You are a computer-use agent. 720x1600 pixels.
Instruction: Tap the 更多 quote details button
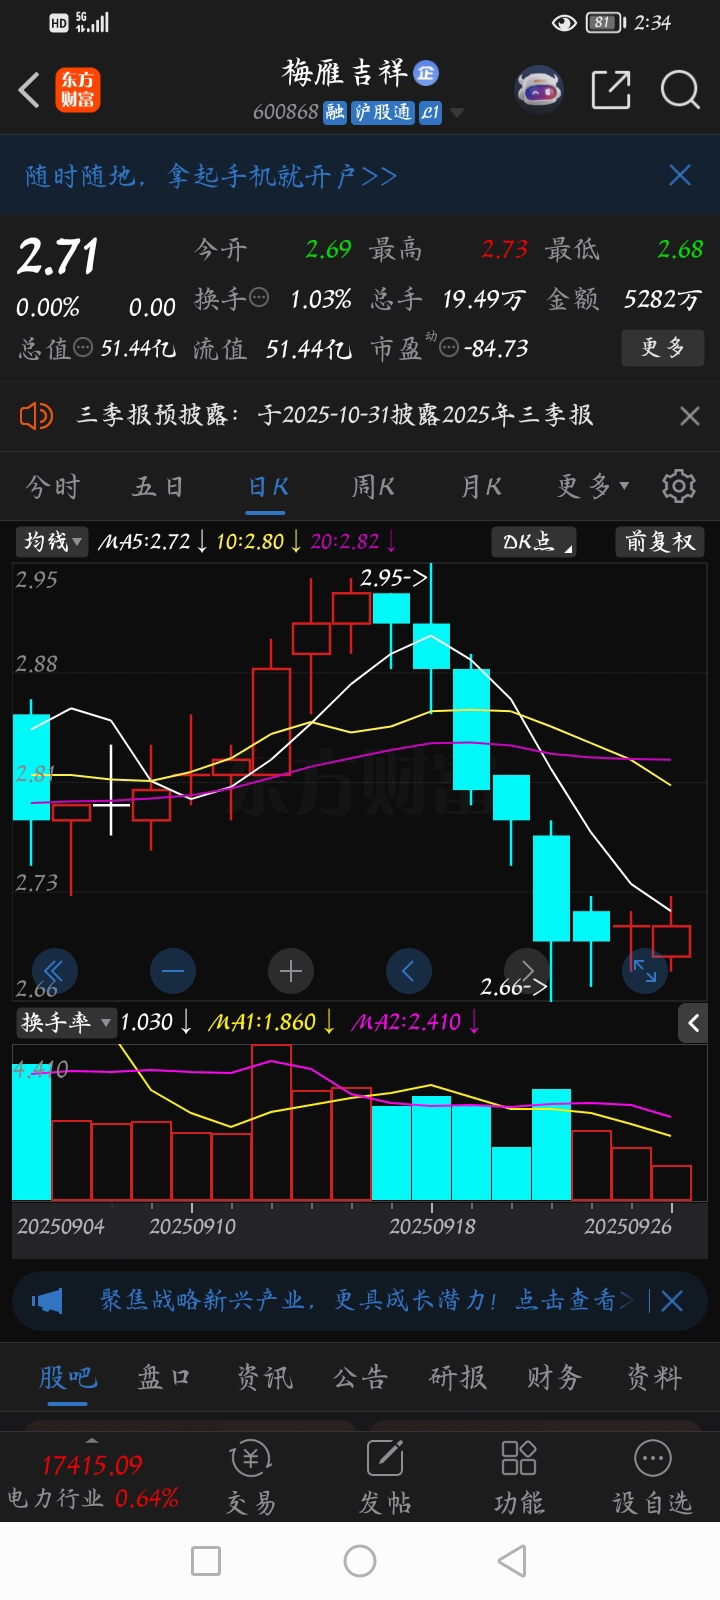662,348
